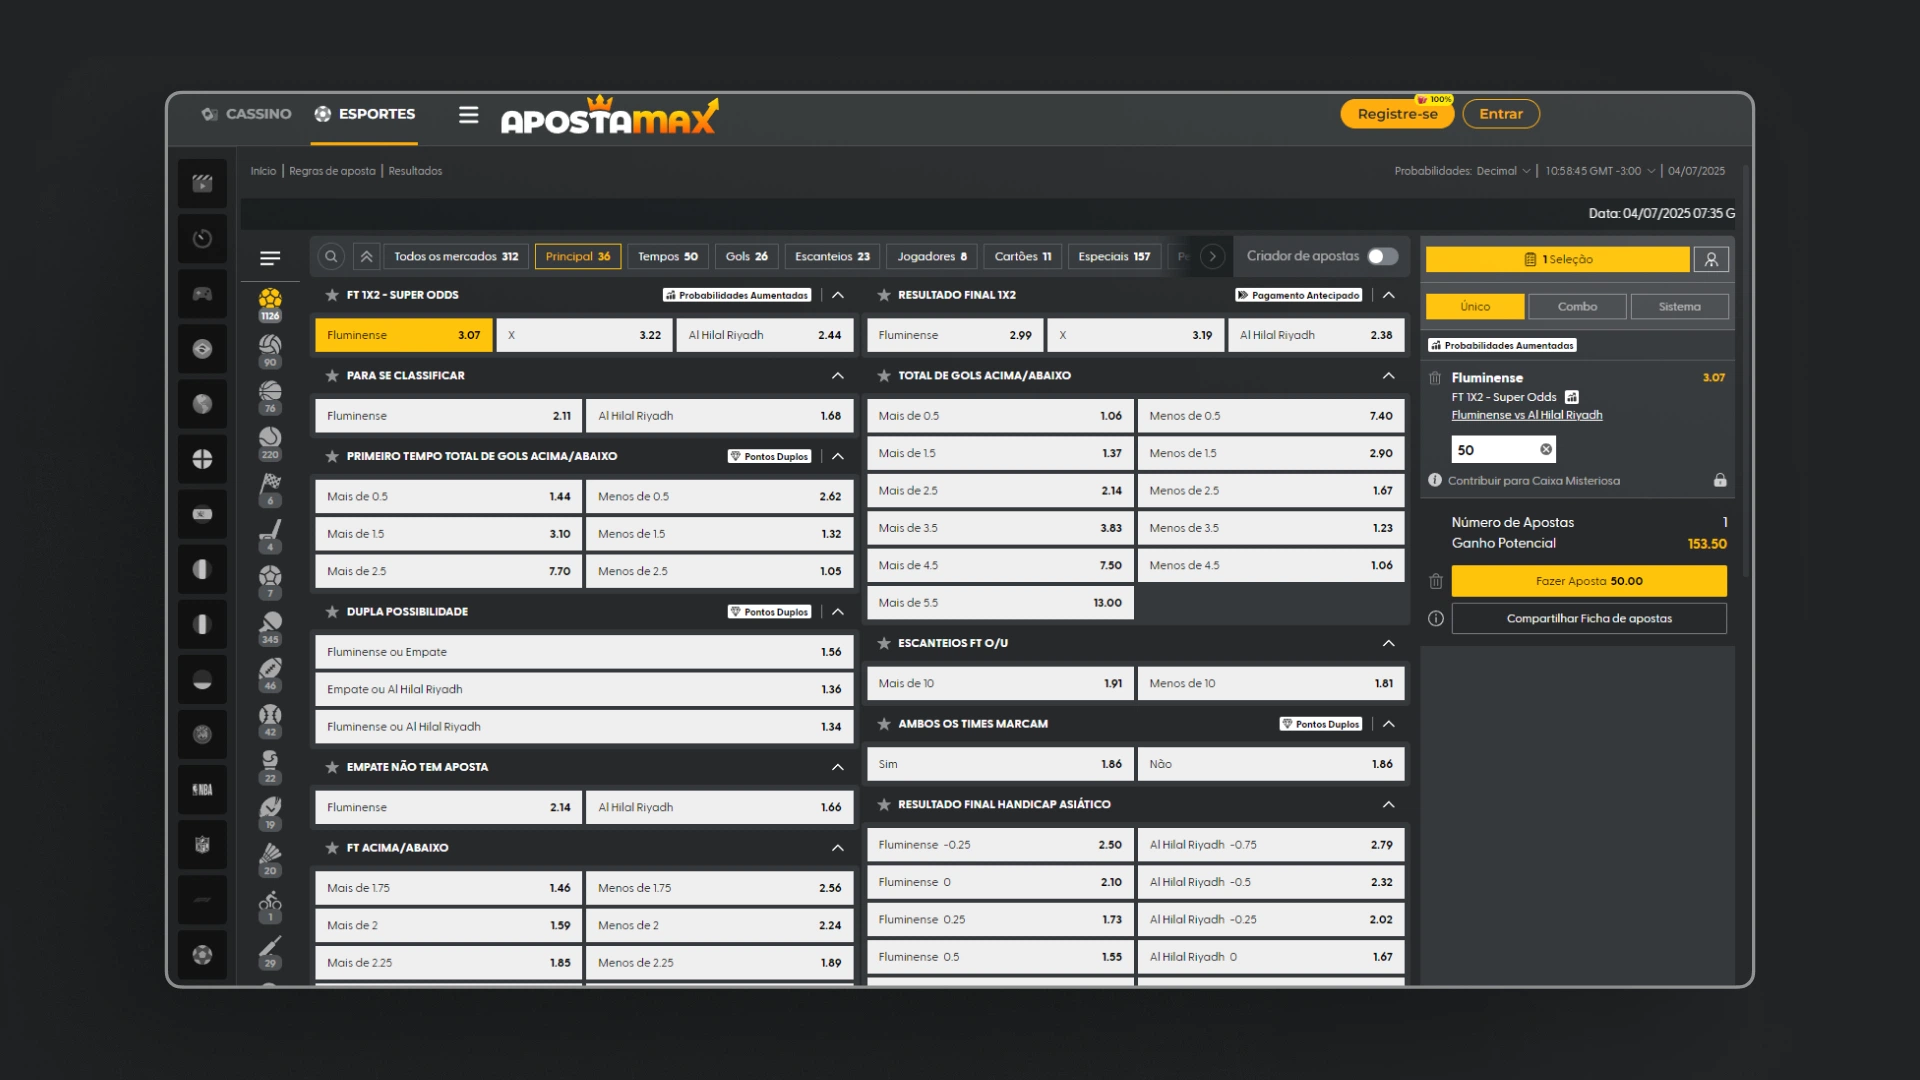This screenshot has width=1920, height=1080.
Task: Favorite the Dupla Possibilidade market star
Action: coord(332,612)
